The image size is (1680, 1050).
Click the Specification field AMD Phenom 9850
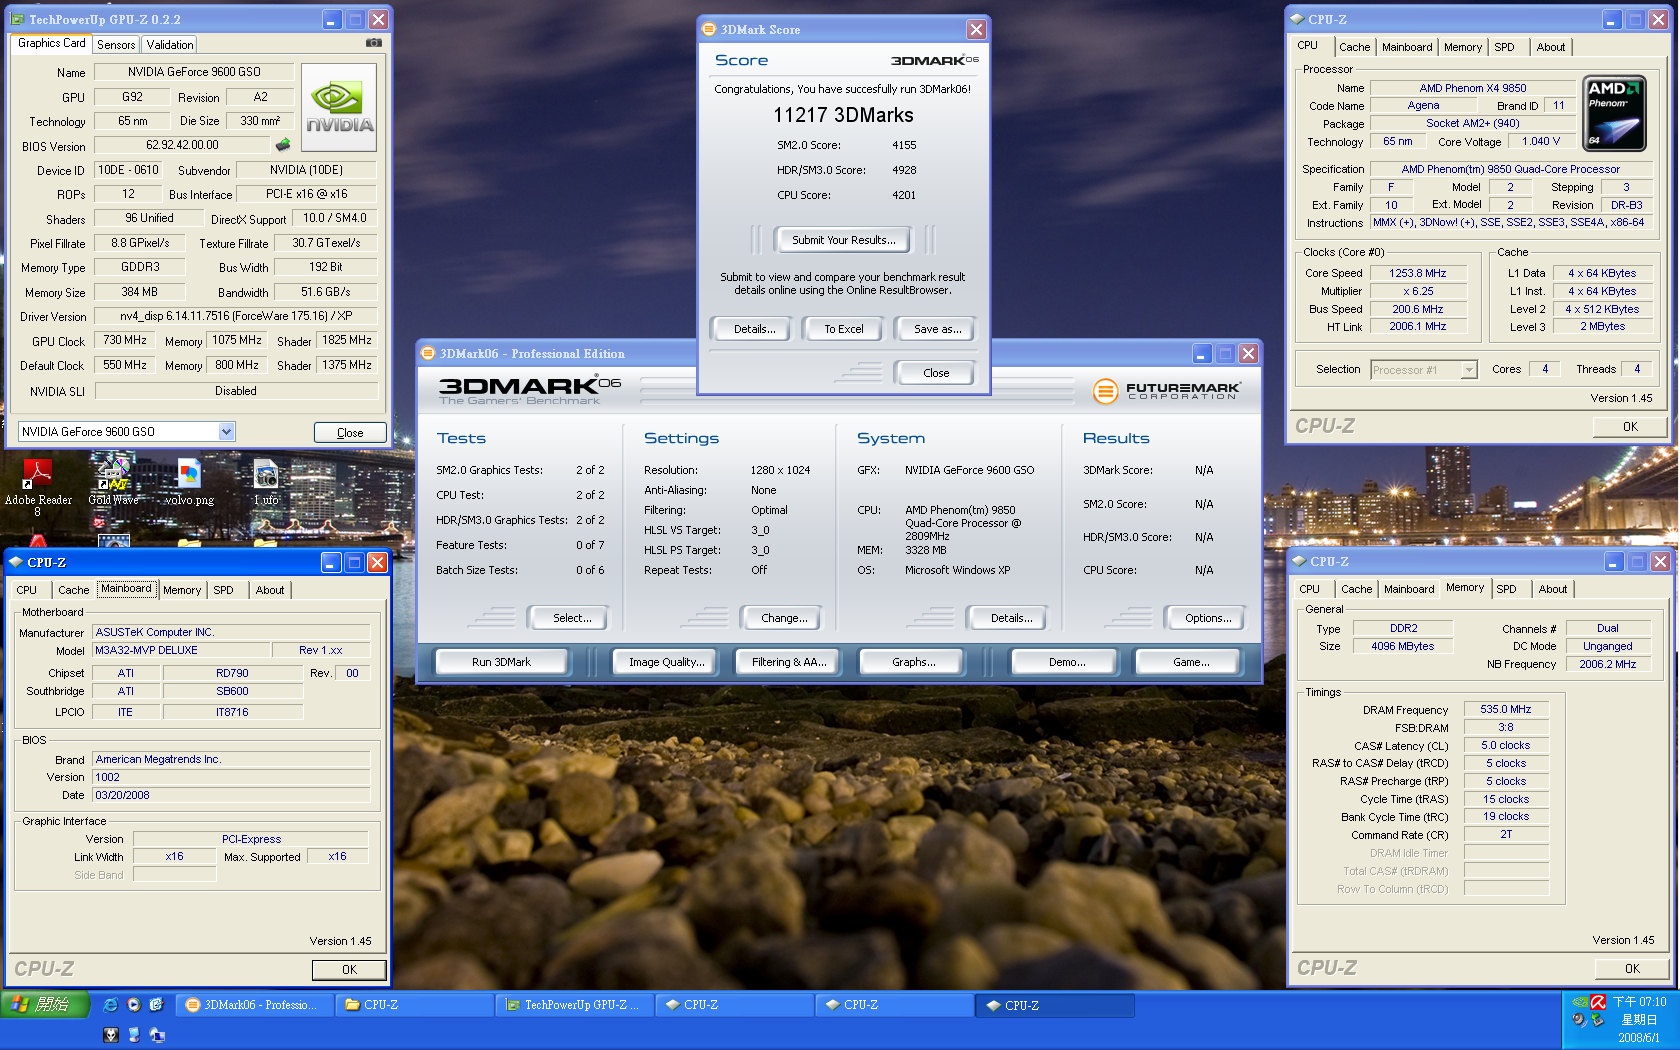1510,169
